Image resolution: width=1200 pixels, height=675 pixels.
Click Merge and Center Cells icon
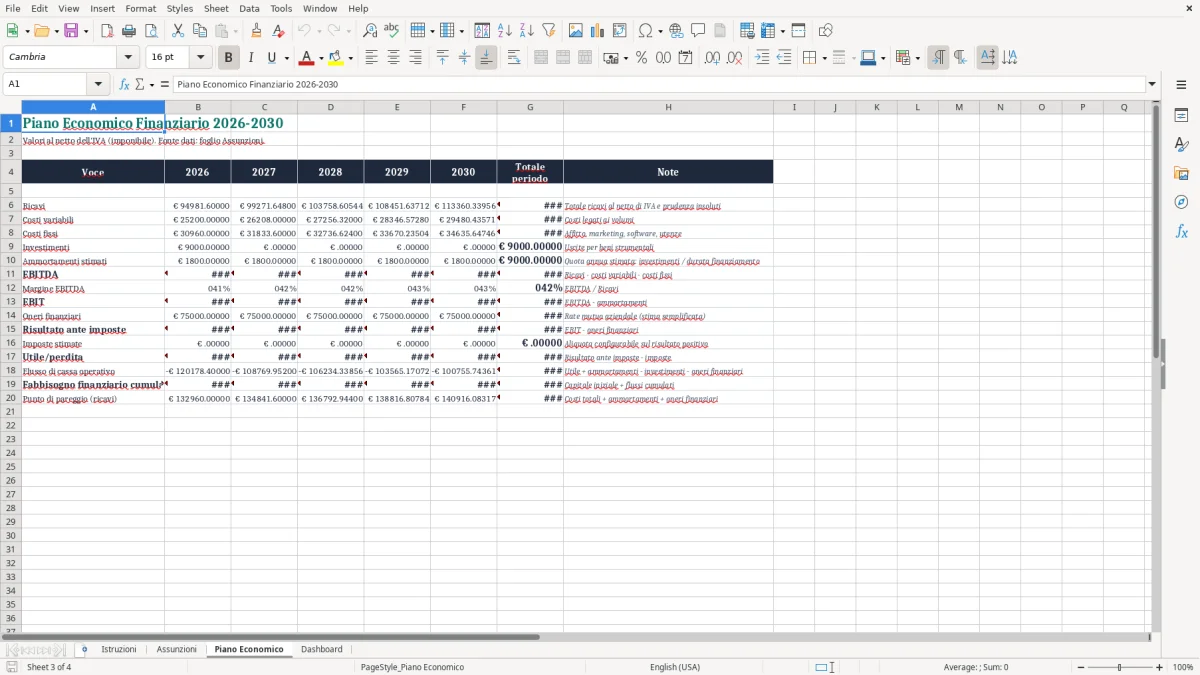pyautogui.click(x=541, y=58)
